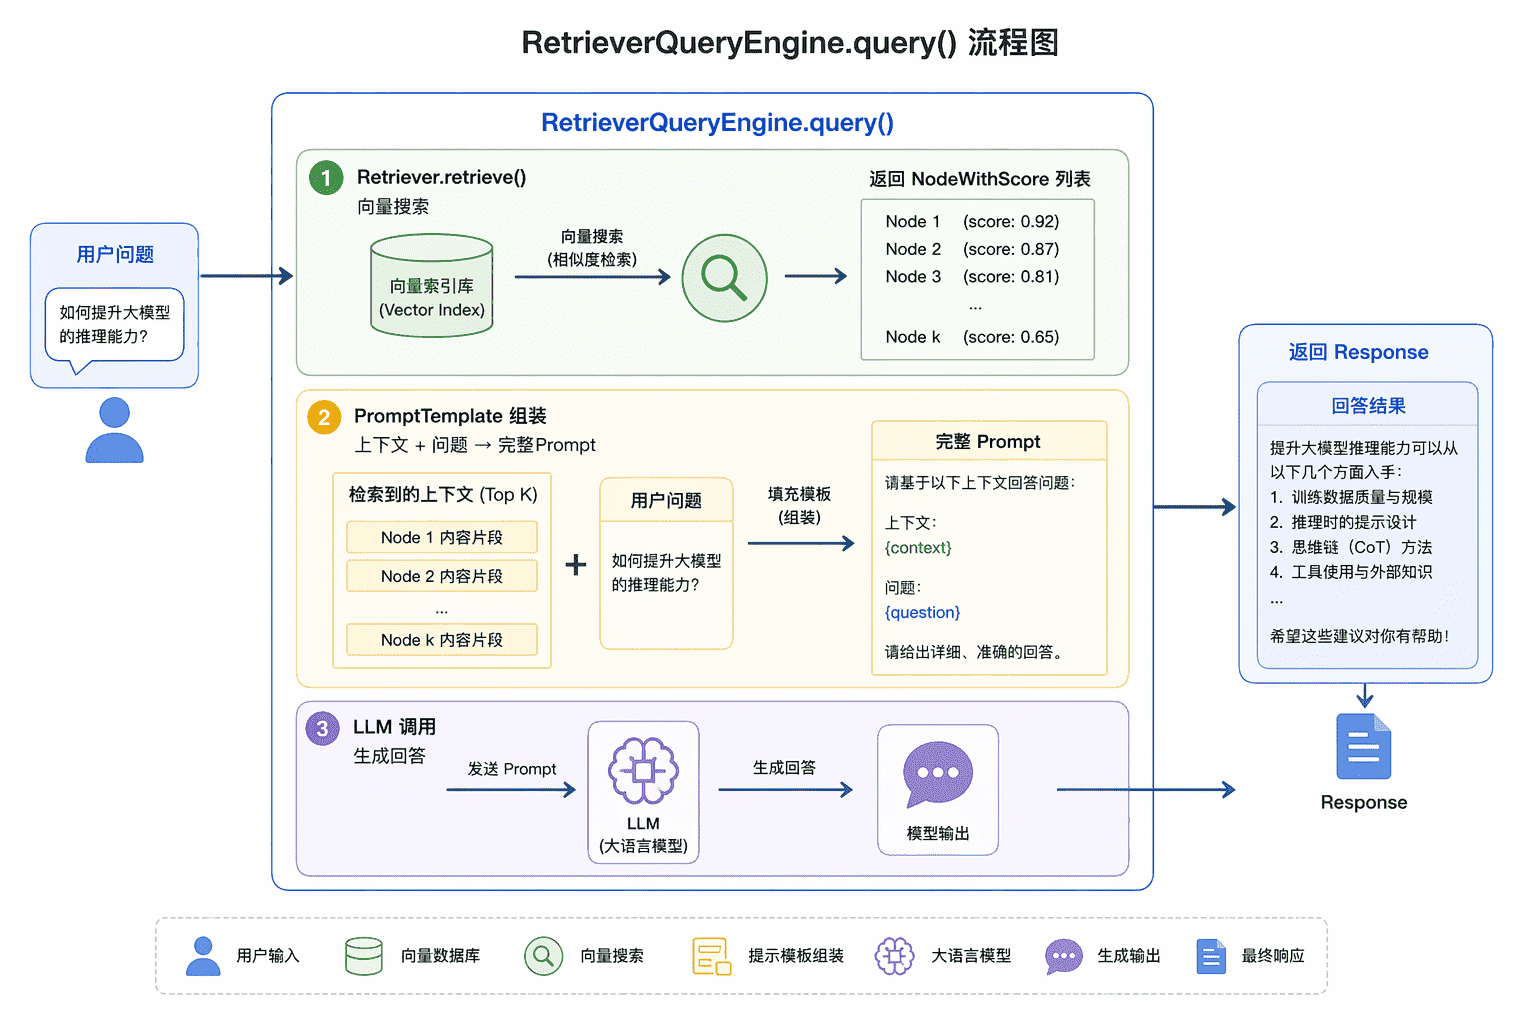Click the blue Response document icon
Screen dimensions: 1536x1024
click(x=1363, y=747)
